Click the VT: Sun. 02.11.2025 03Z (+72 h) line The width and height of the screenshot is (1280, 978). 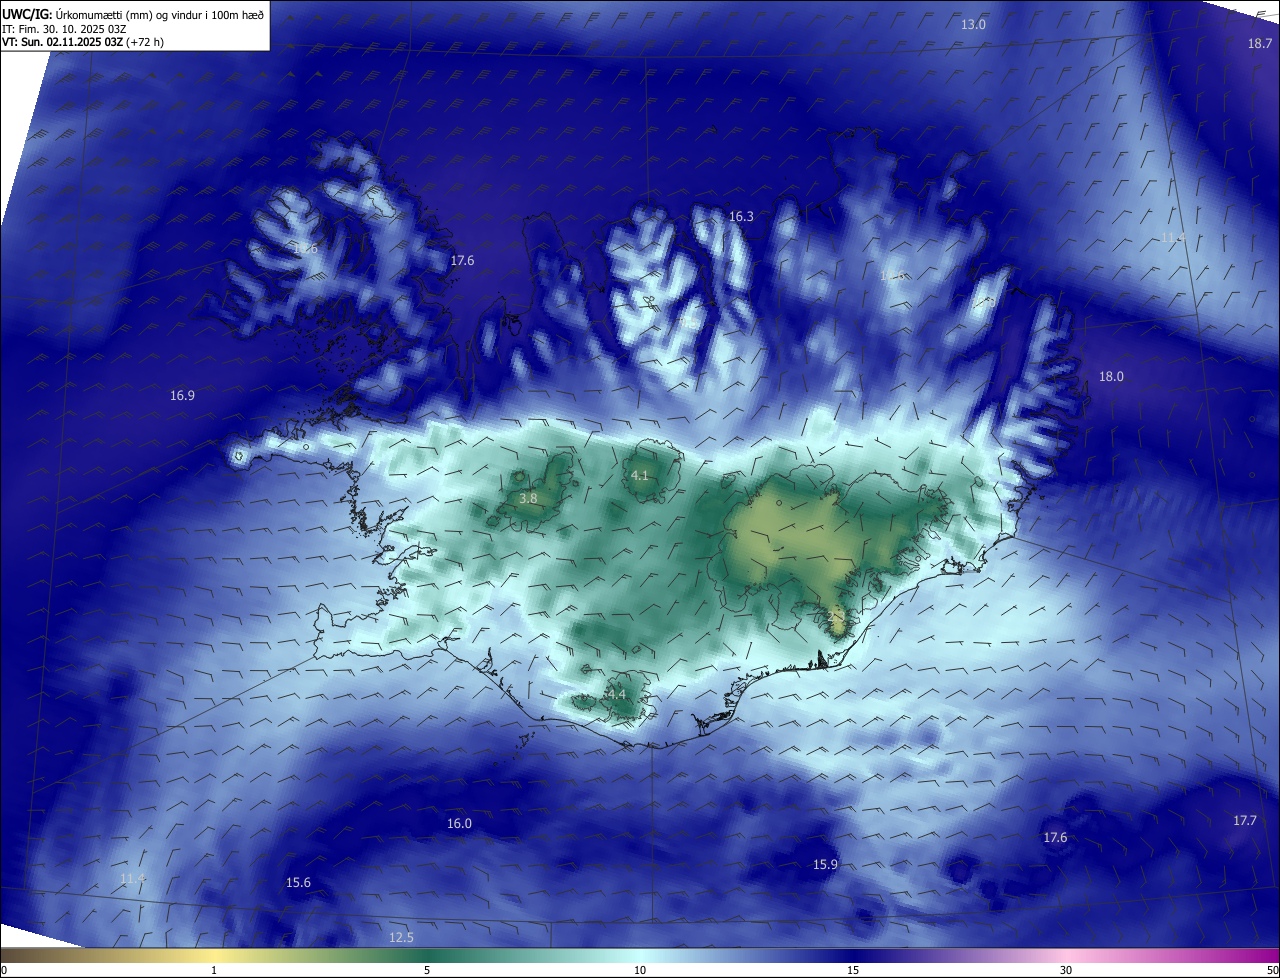[x=83, y=42]
